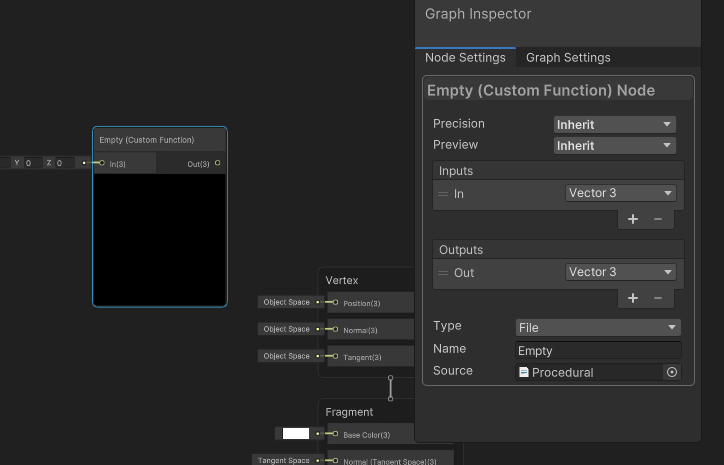Screen dimensions: 724x465
Task: Open the Type dropdown set to File
Action: coord(598,327)
